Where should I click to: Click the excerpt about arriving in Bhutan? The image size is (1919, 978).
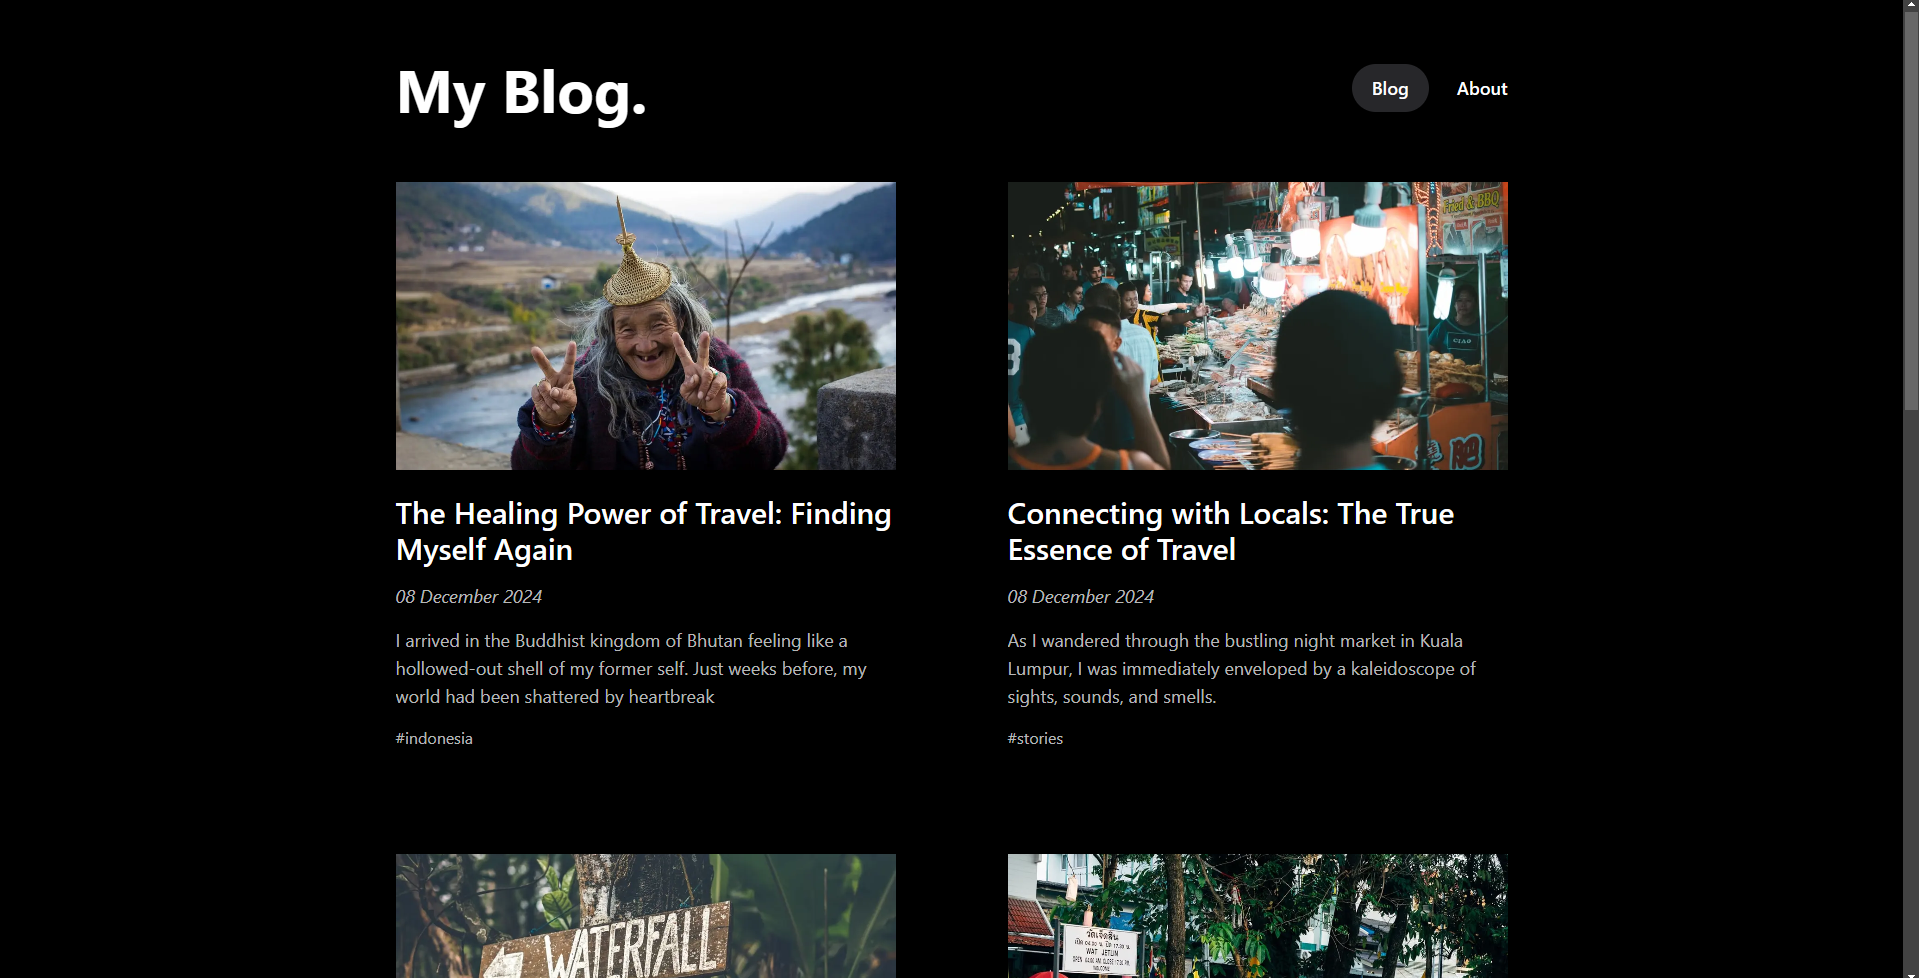coord(631,669)
